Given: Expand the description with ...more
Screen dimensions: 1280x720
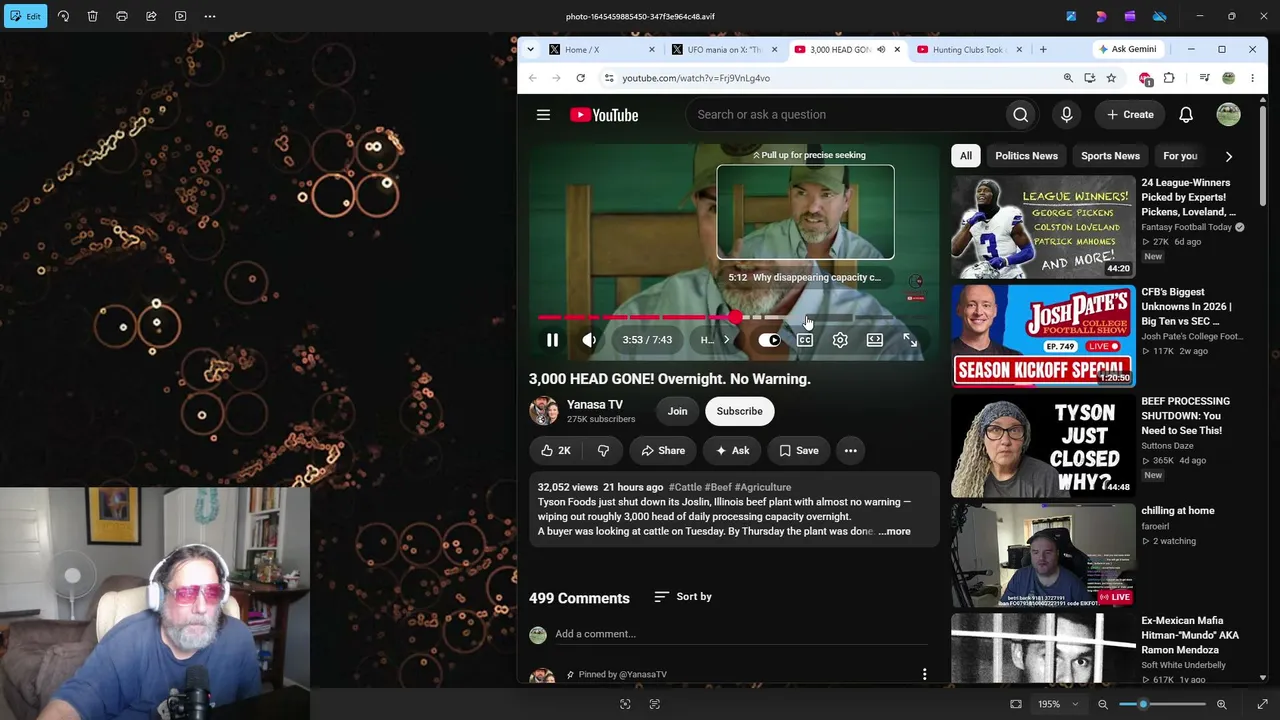Looking at the screenshot, I should pyautogui.click(x=895, y=532).
